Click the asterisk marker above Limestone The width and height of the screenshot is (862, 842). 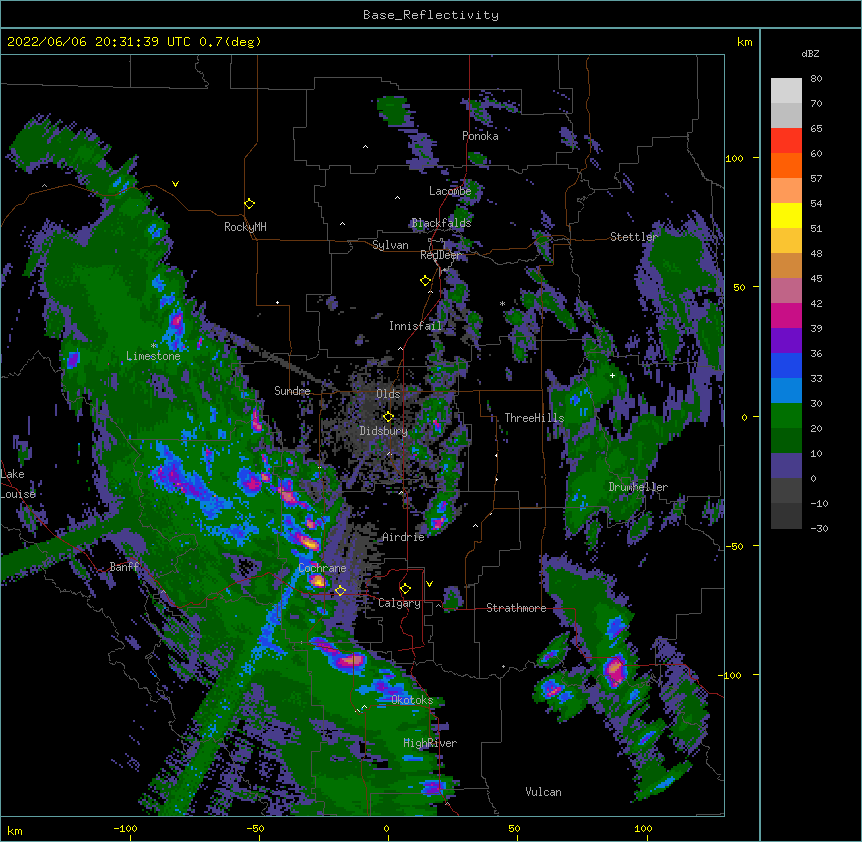(154, 346)
